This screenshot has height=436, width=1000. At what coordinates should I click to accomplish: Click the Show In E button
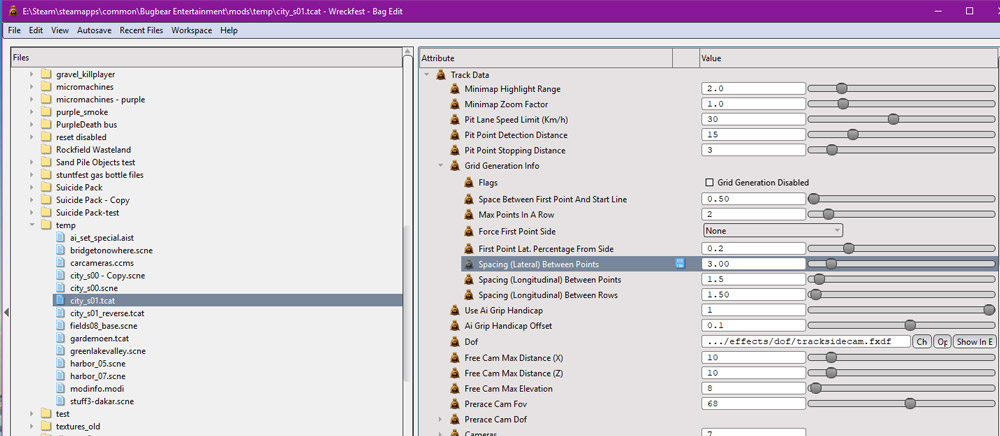click(x=974, y=342)
